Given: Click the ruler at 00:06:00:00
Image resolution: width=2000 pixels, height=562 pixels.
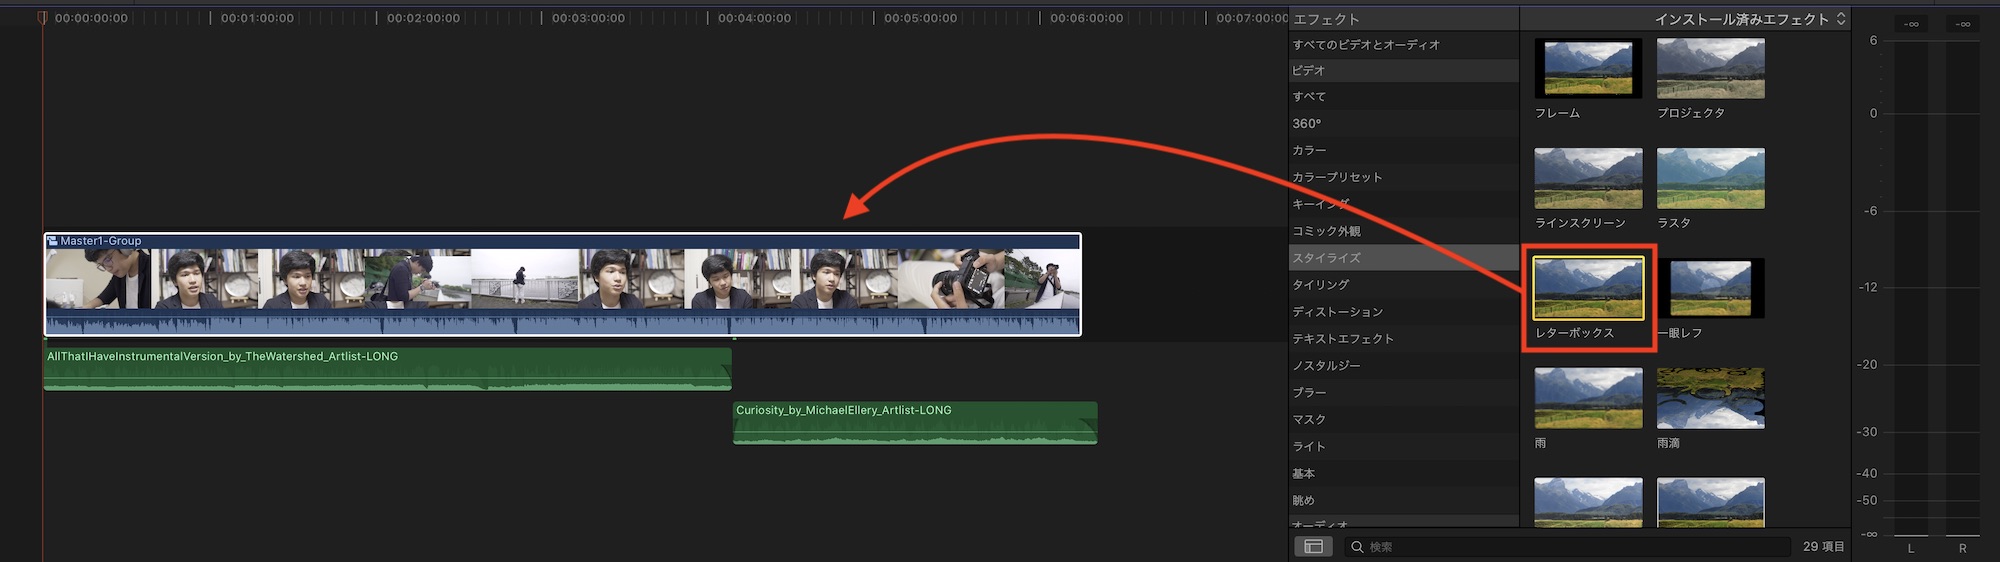Looking at the screenshot, I should (1086, 18).
